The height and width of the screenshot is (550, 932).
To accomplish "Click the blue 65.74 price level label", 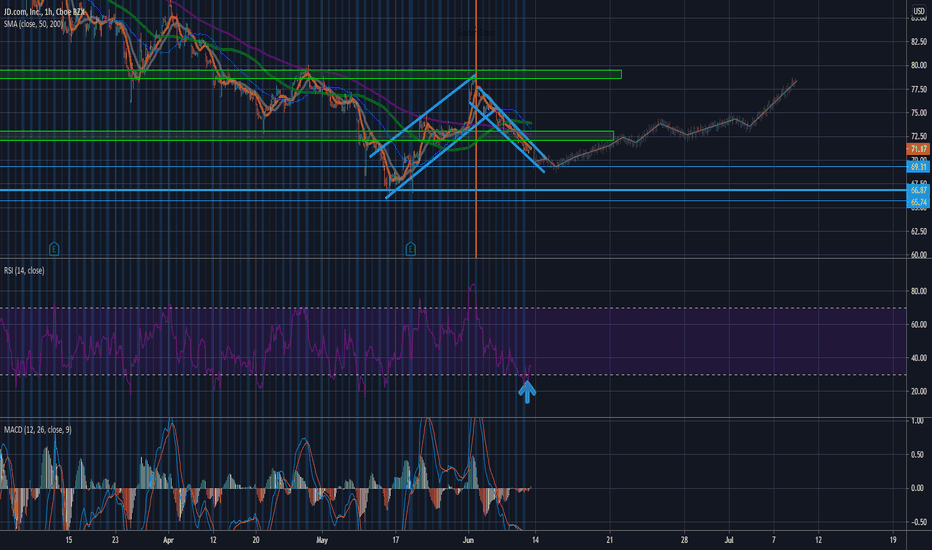I will pyautogui.click(x=918, y=202).
